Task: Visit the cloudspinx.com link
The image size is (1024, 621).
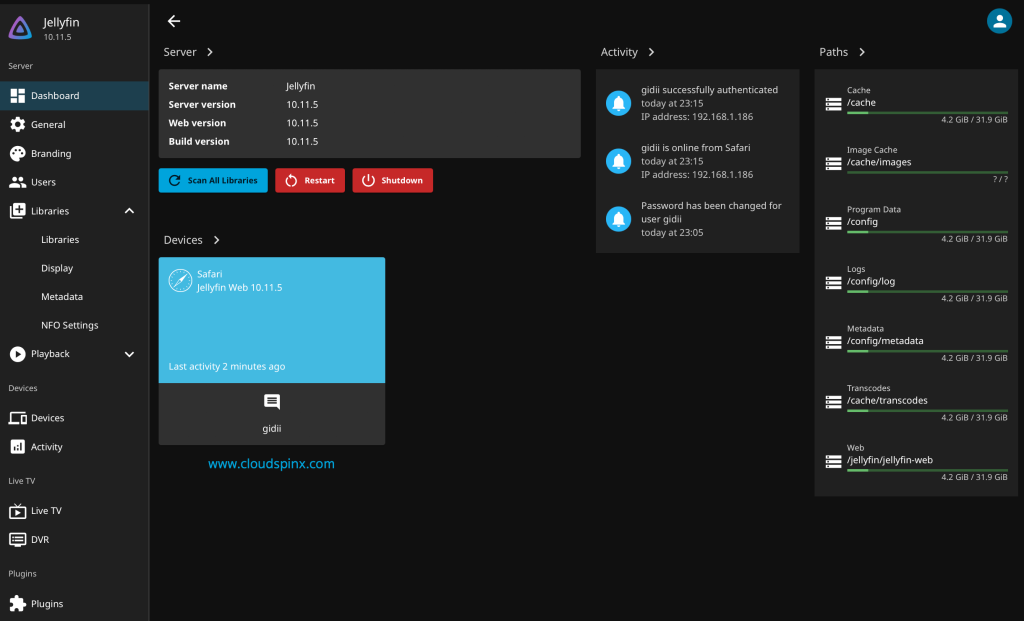Action: tap(271, 463)
